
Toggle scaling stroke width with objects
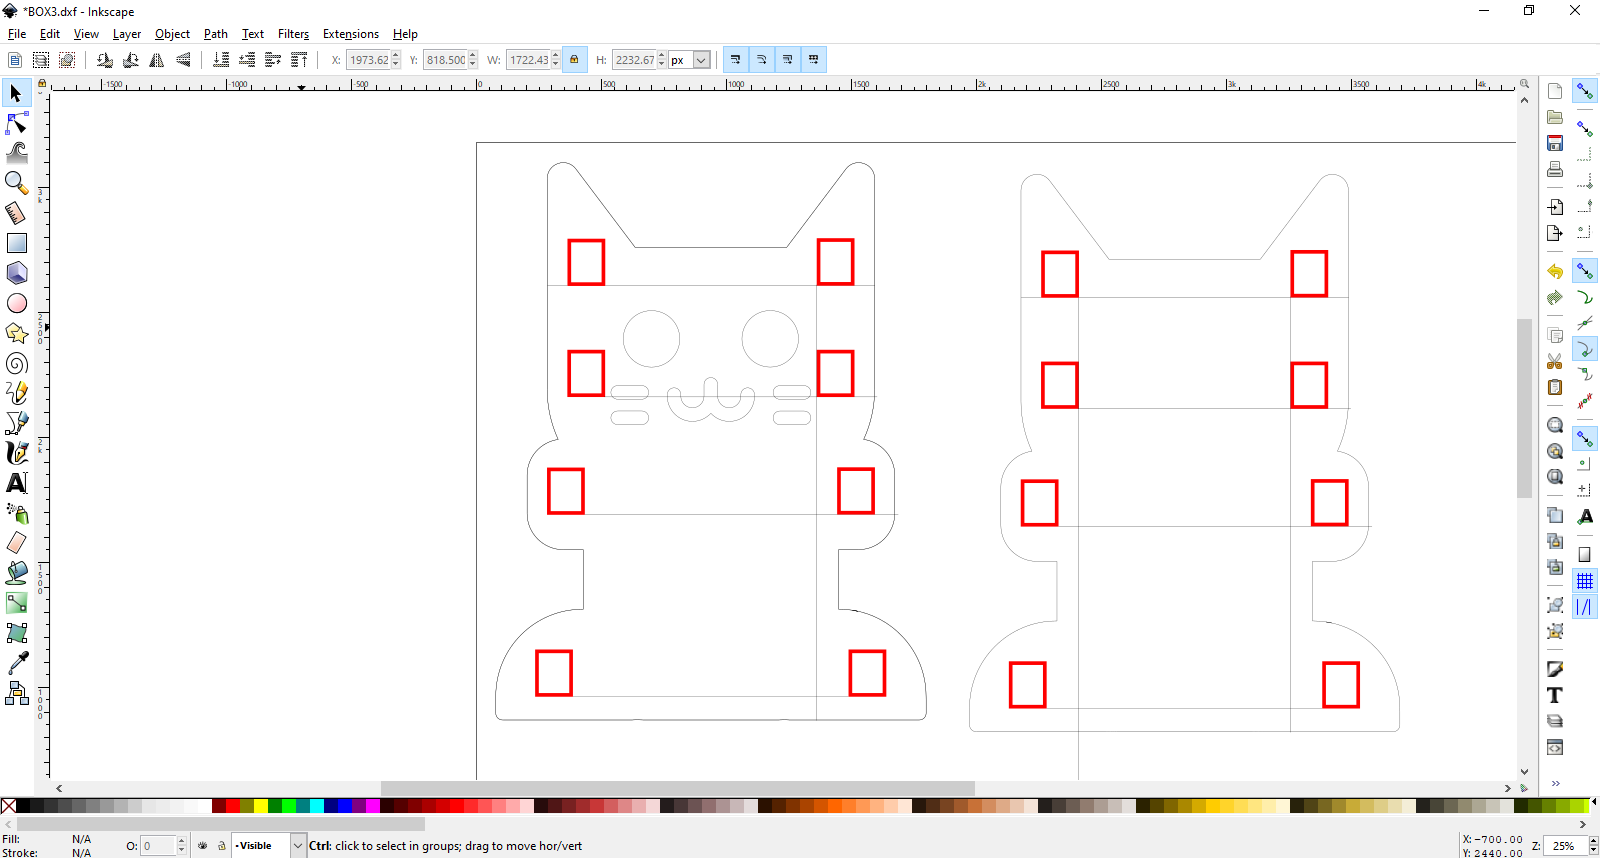pyautogui.click(x=735, y=60)
